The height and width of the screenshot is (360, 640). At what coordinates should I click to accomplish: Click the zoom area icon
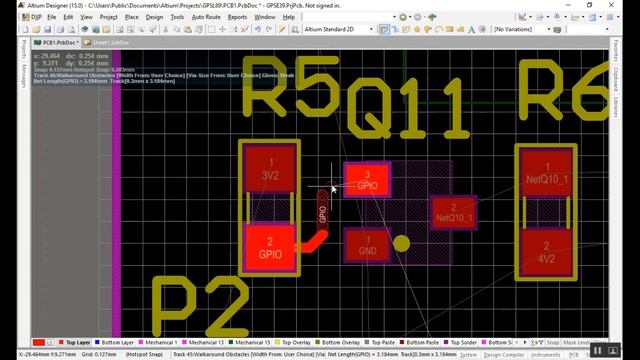pyautogui.click(x=131, y=29)
